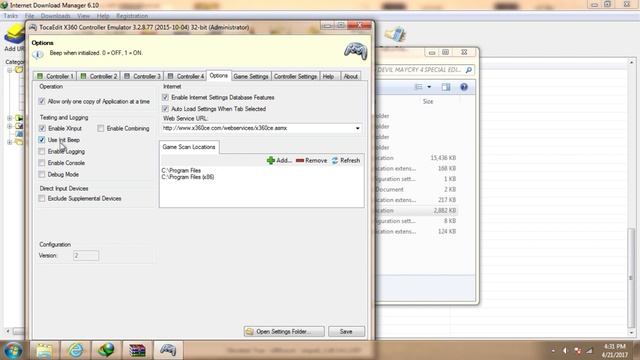The height and width of the screenshot is (360, 640).
Task: Toggle Auto Load Settings When Tab Selected
Action: (165, 109)
